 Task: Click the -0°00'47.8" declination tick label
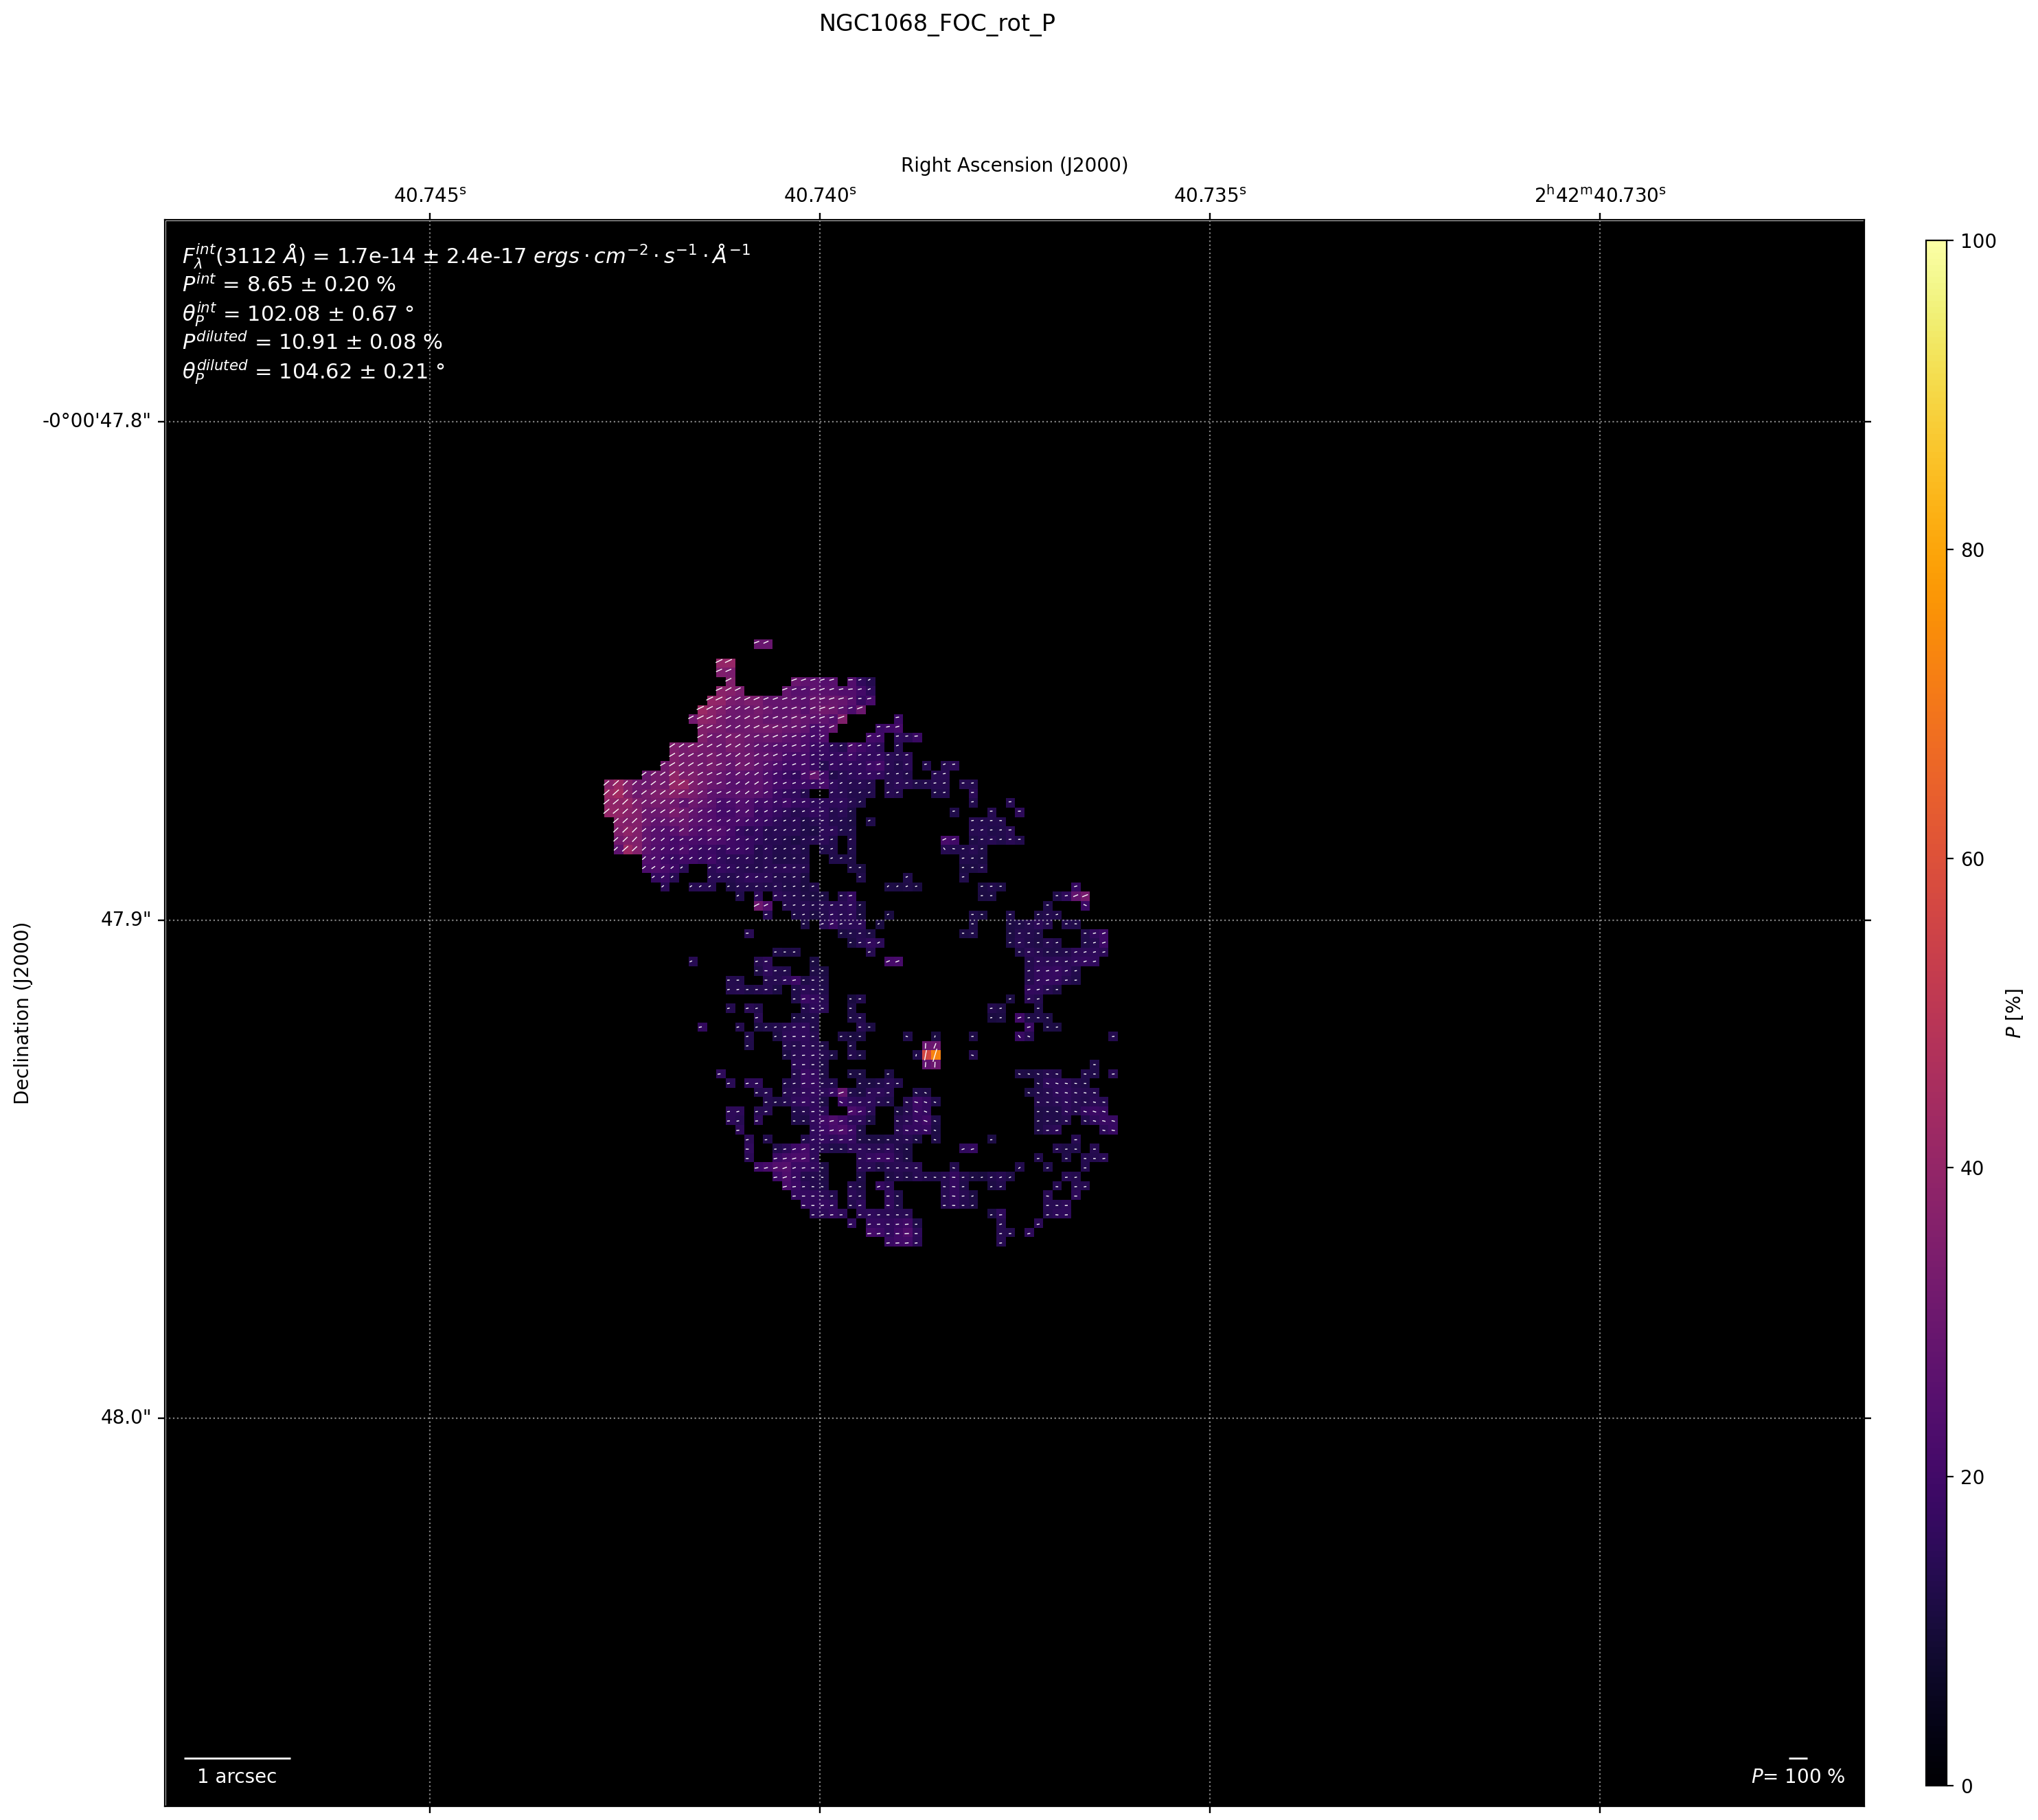(x=96, y=420)
